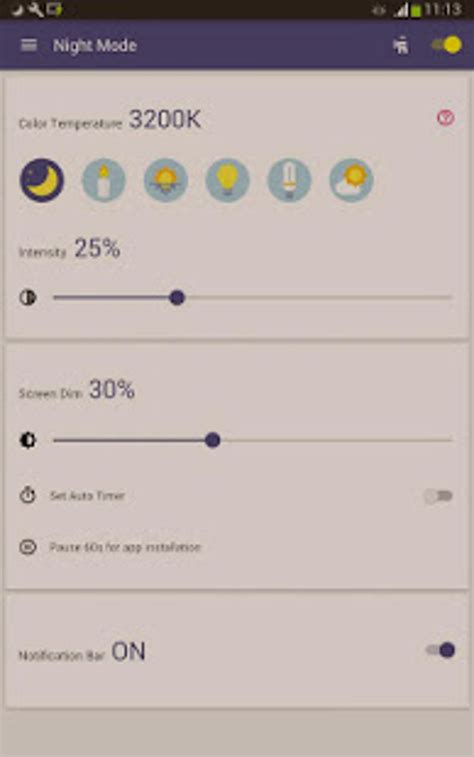474x757 pixels.
Task: Tap the Set Auto Timer label
Action: click(x=87, y=496)
